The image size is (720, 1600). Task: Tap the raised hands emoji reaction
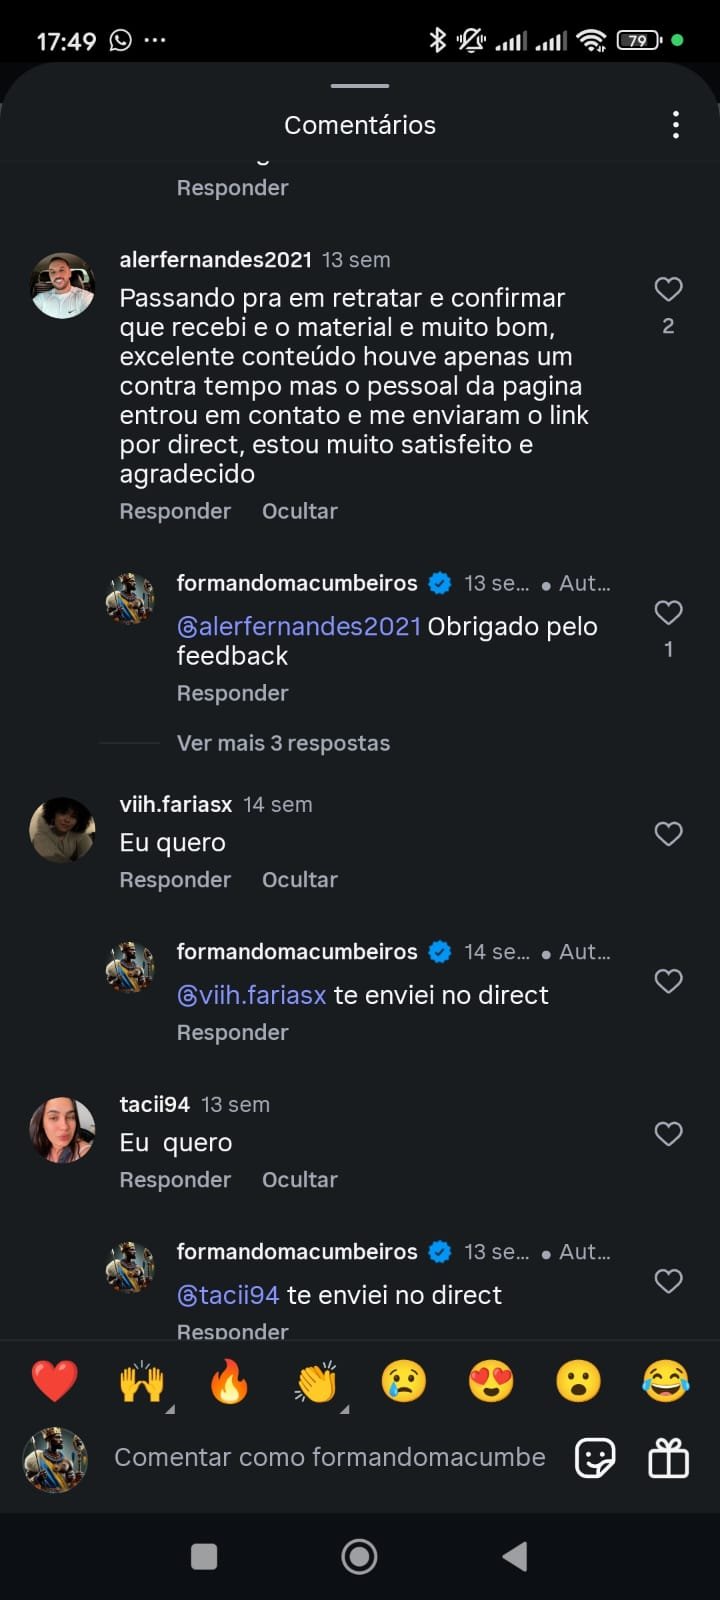coord(142,1382)
